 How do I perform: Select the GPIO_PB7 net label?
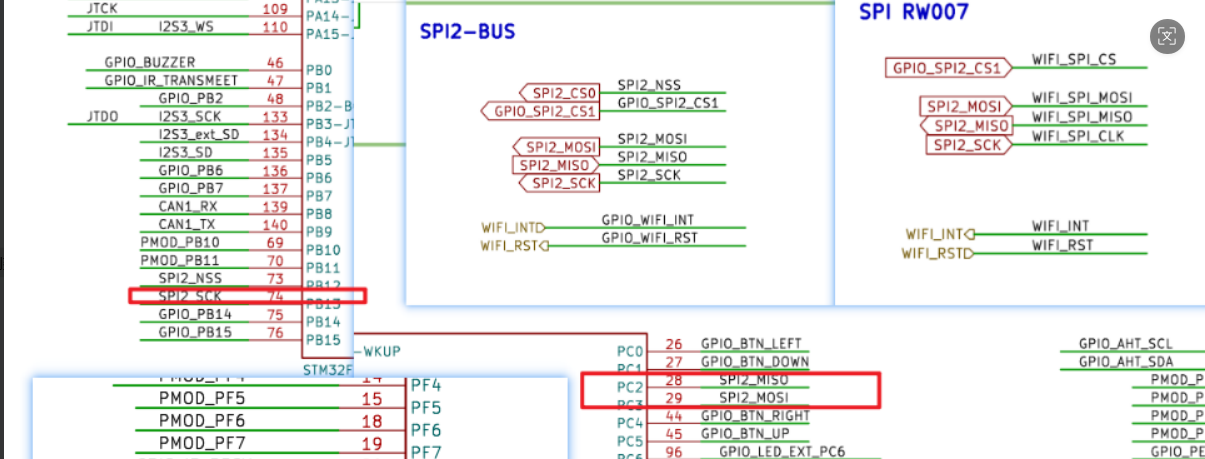pos(190,188)
